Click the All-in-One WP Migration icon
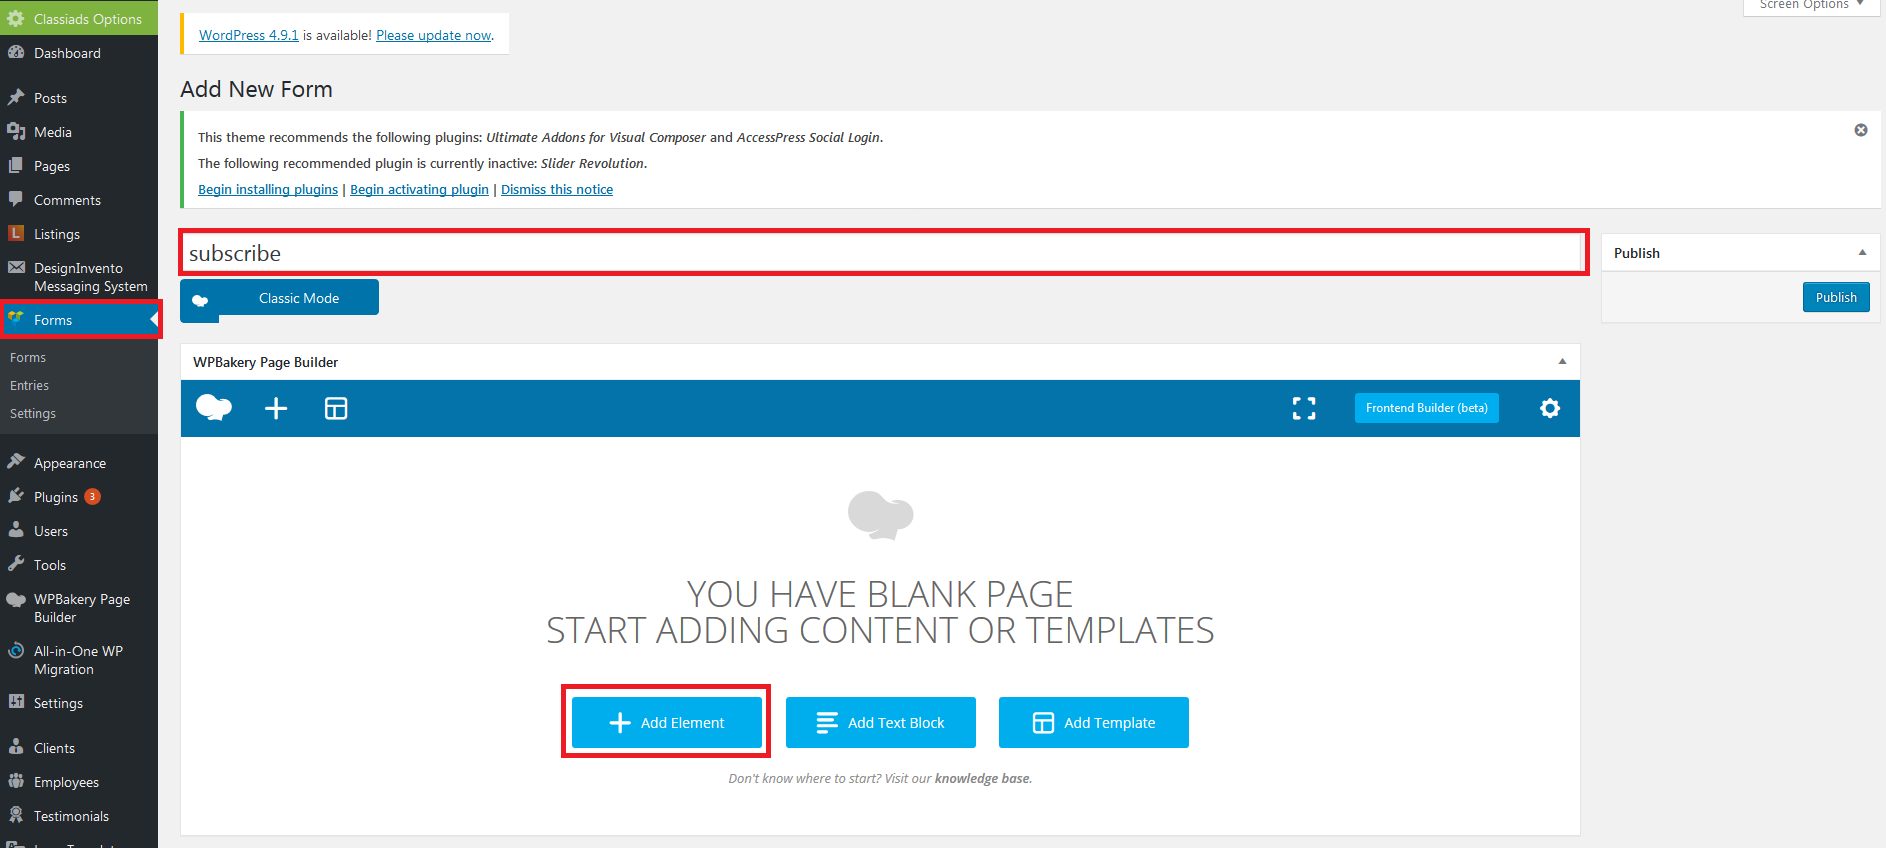The image size is (1886, 848). 16,650
